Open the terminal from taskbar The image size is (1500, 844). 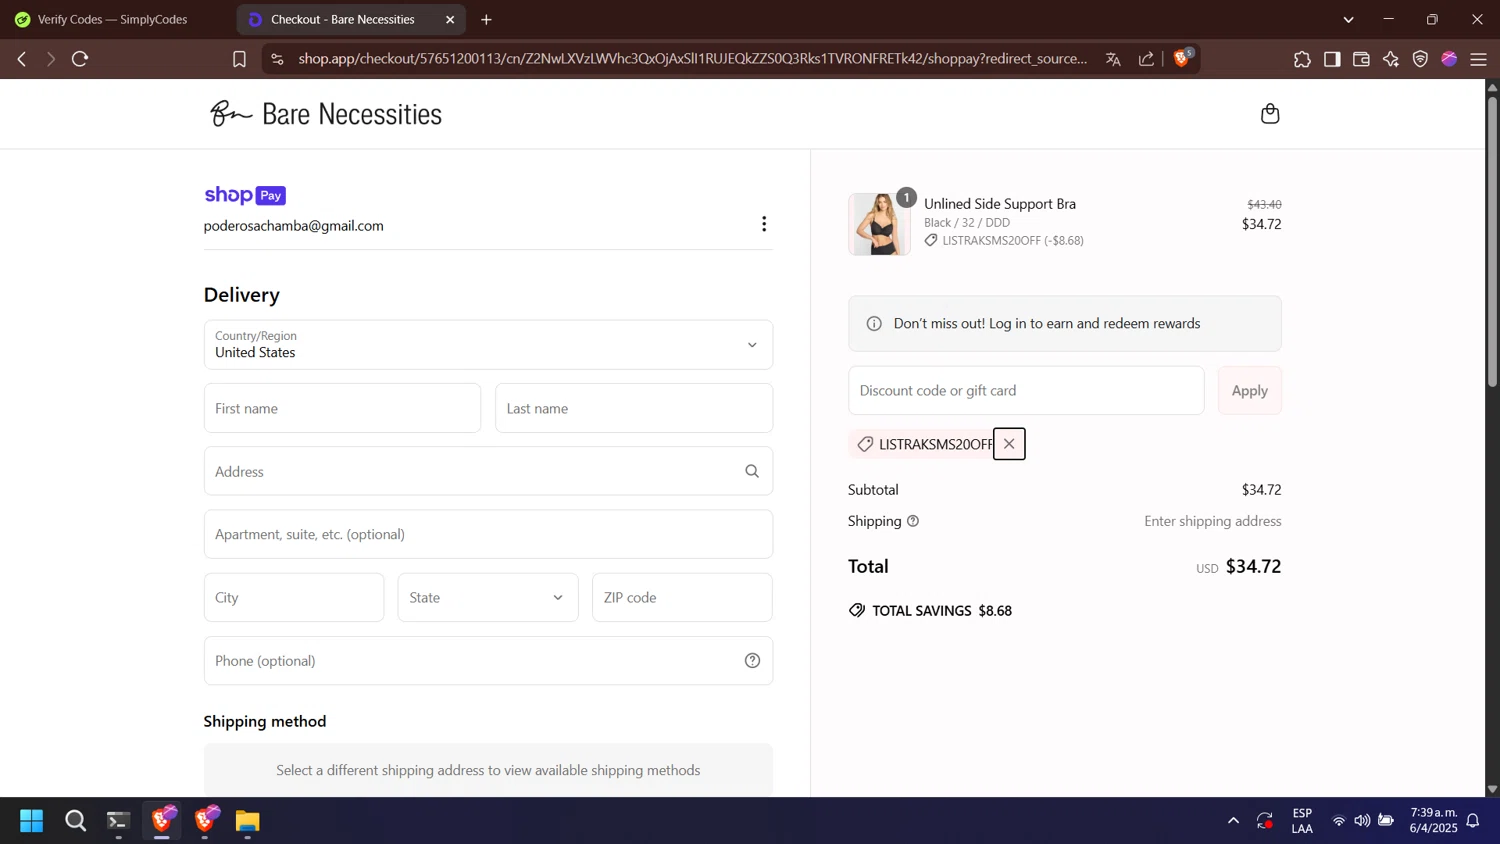click(x=119, y=821)
